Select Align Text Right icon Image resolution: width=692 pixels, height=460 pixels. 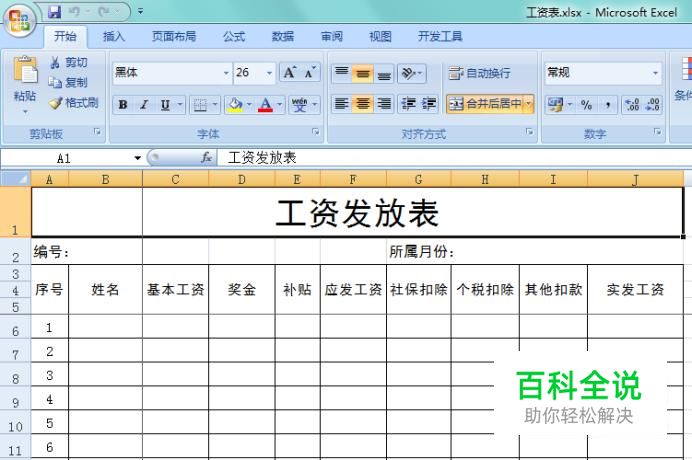(384, 104)
